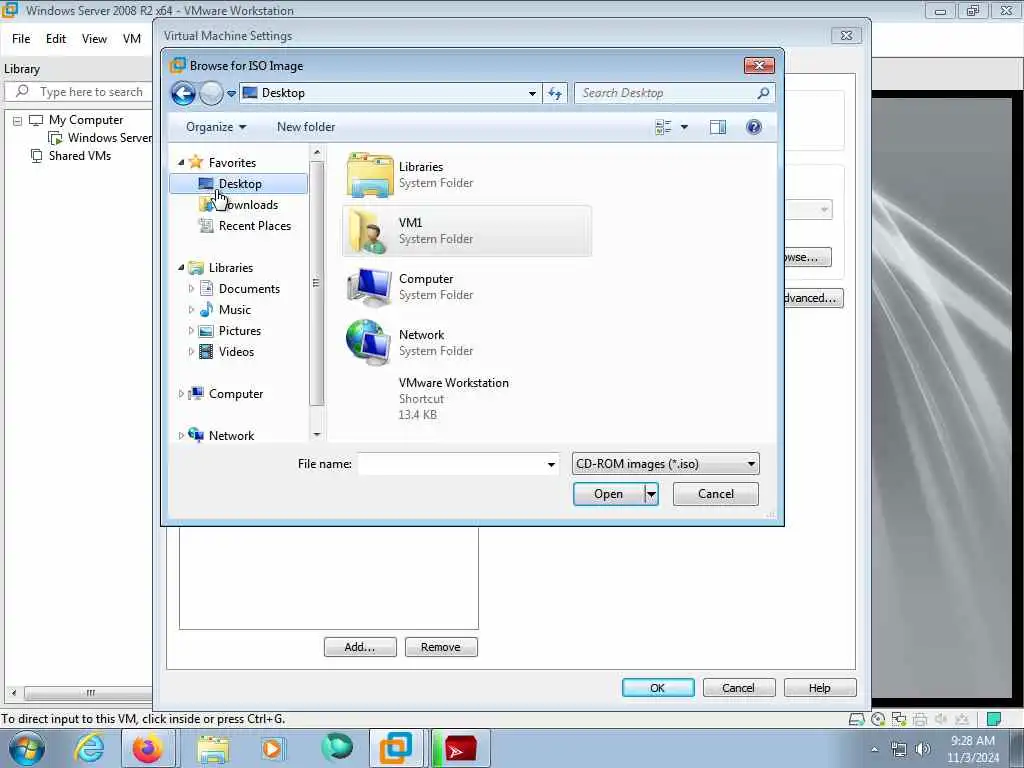
Task: Open the File menu in VMware Workstation
Action: tap(21, 39)
